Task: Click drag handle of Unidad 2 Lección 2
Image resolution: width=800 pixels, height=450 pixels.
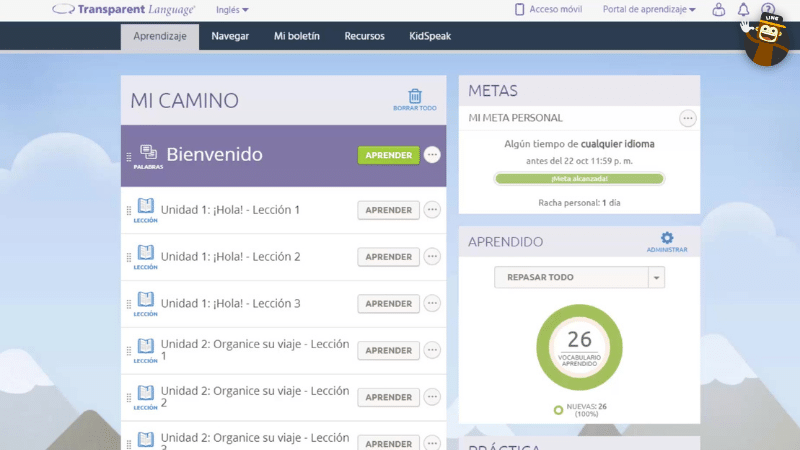Action: pyautogui.click(x=129, y=397)
